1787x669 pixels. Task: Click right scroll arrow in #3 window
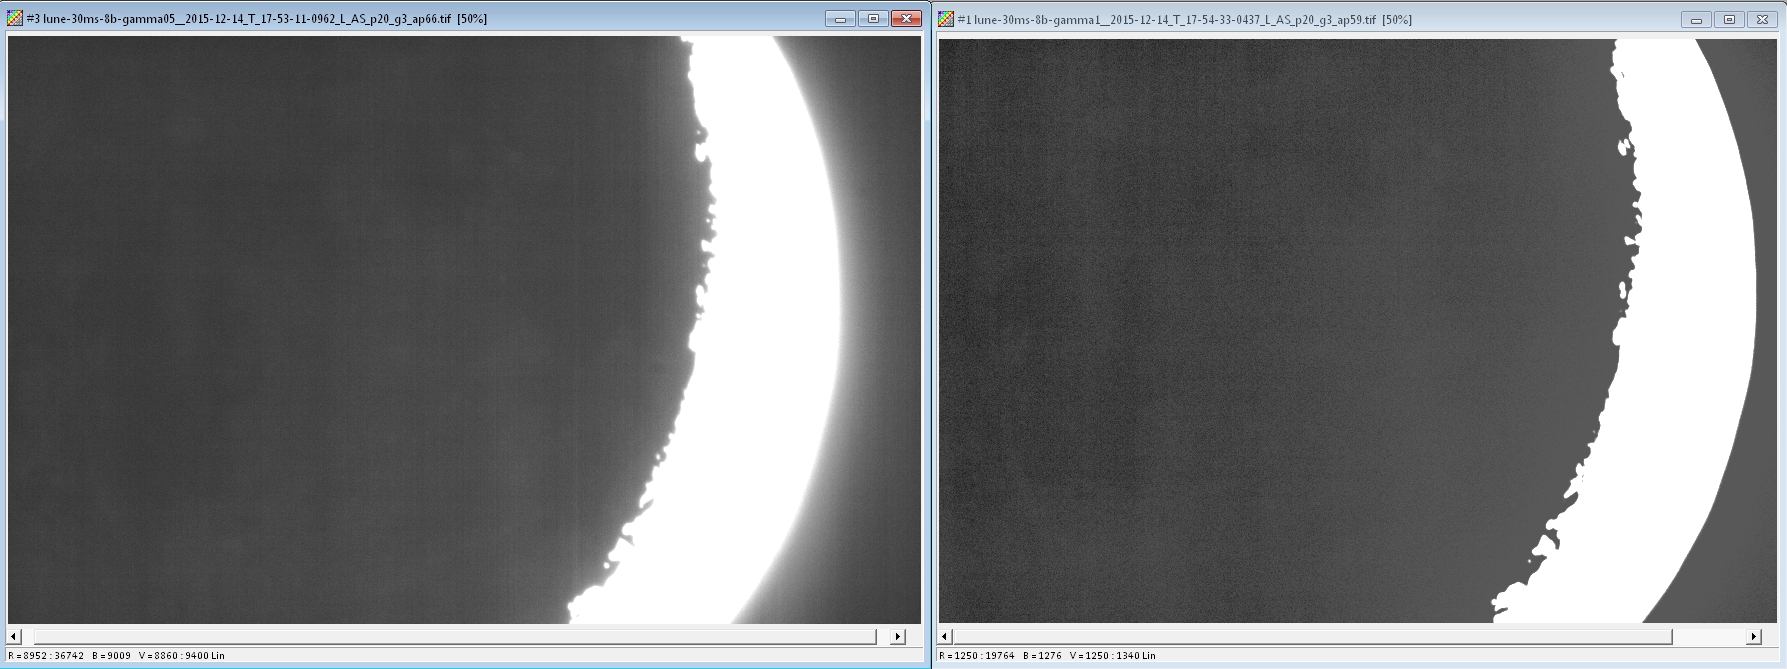(x=898, y=636)
